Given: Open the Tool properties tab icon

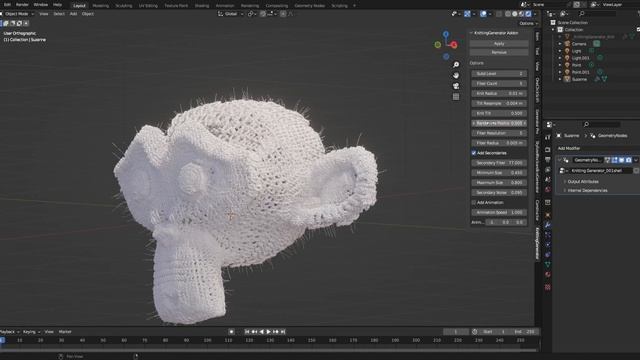Looking at the screenshot, I should coord(548,138).
